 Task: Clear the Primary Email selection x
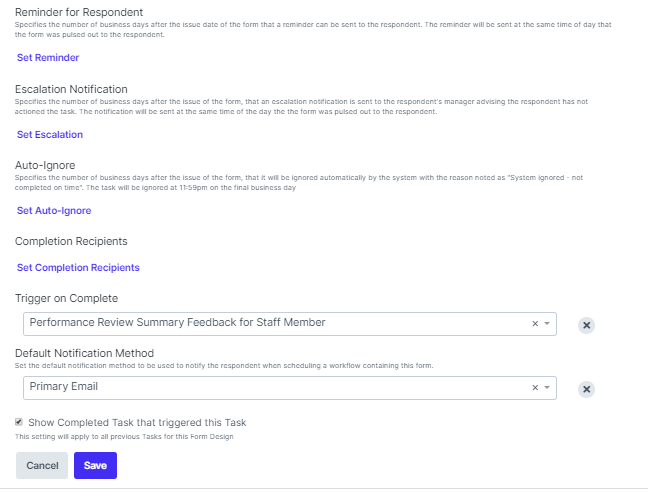pyautogui.click(x=534, y=388)
